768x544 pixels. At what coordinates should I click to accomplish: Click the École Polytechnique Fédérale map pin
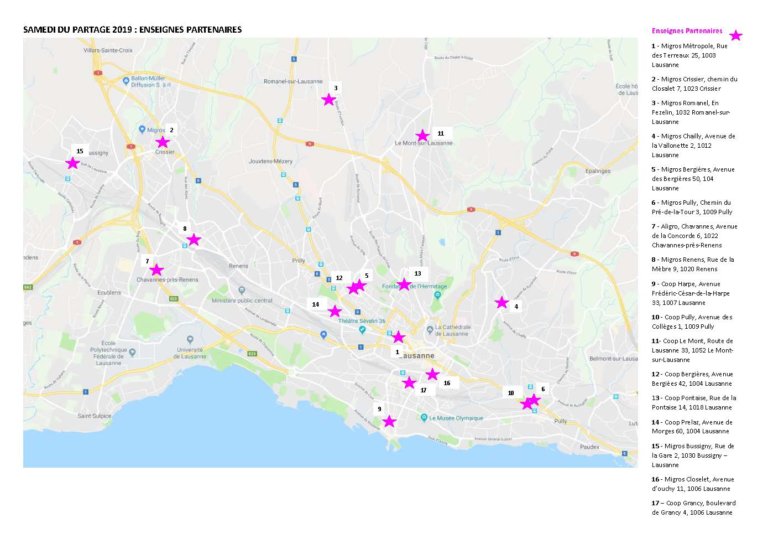(x=132, y=353)
